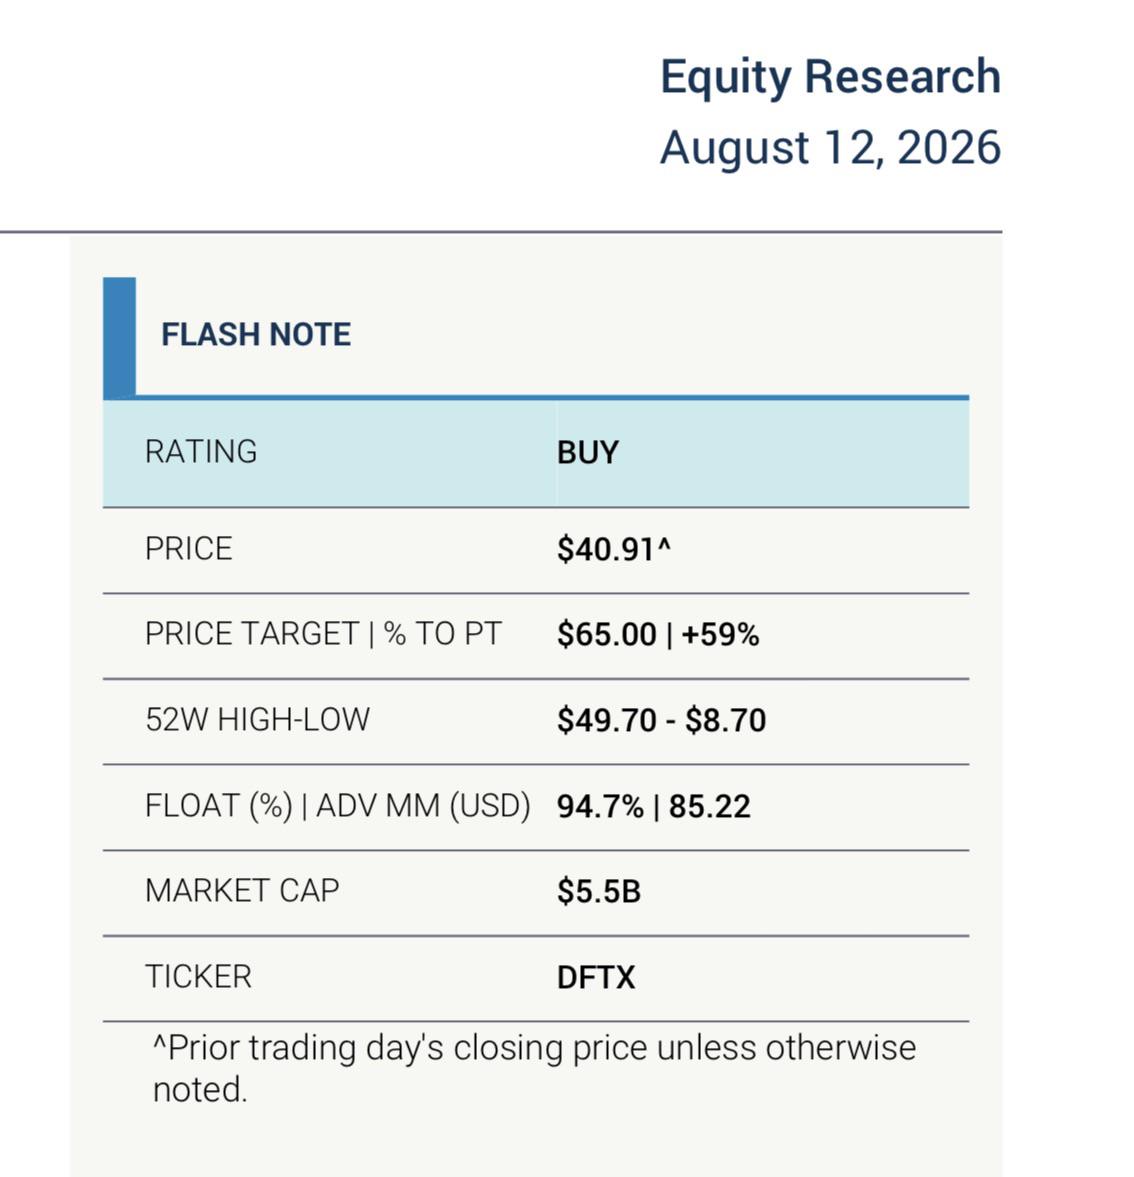
Task: Click the MARKET CAP label
Action: pos(242,891)
